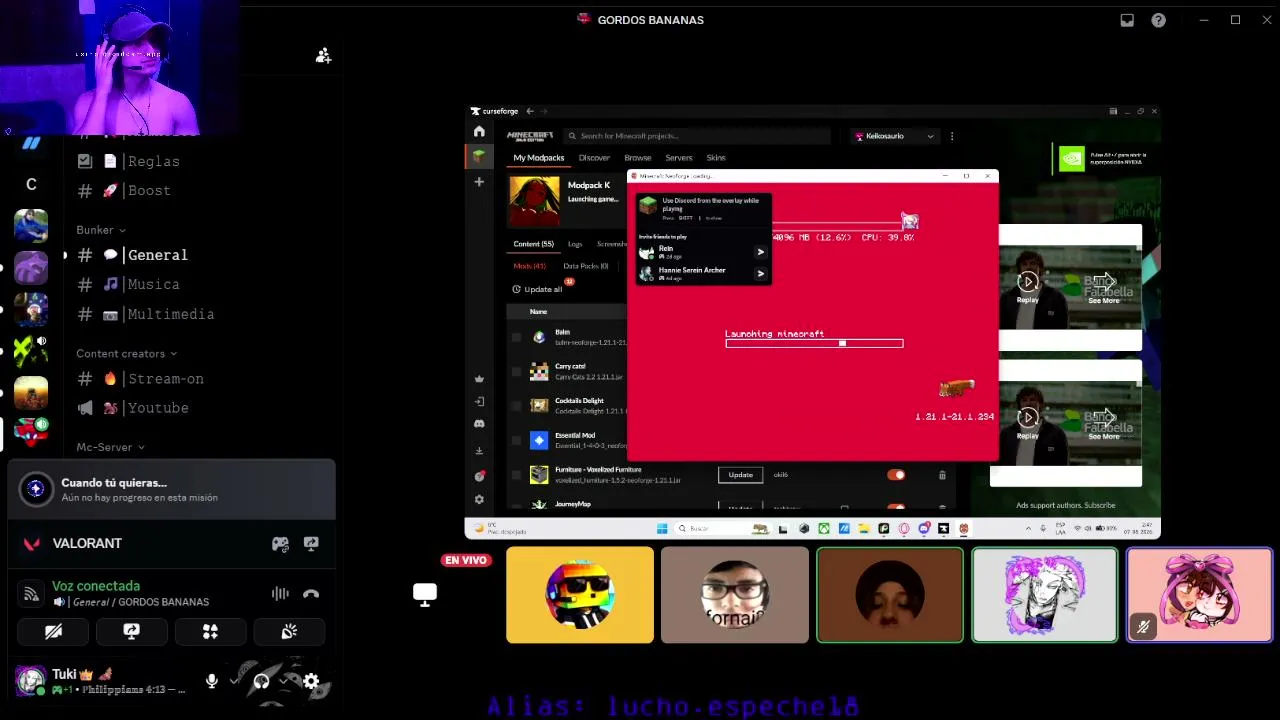Select the rainbow-helmet participant tile
This screenshot has height=720, width=1280.
pyautogui.click(x=580, y=595)
